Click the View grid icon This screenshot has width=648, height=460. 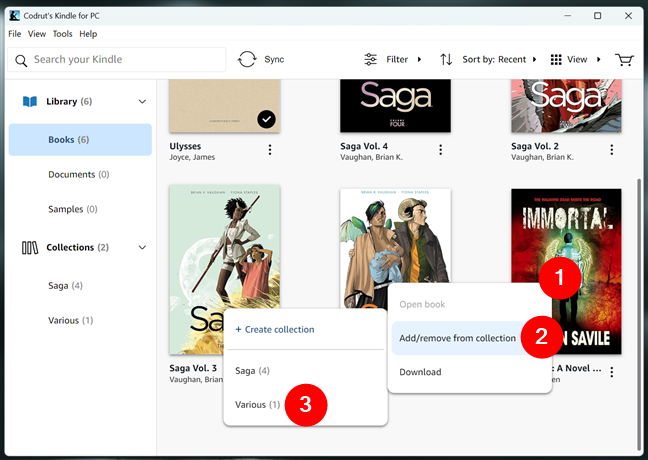(556, 60)
